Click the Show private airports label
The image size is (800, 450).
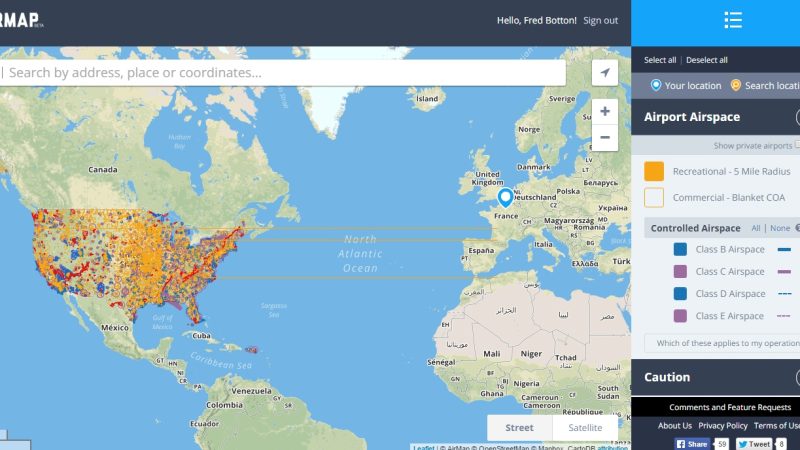[x=753, y=146]
